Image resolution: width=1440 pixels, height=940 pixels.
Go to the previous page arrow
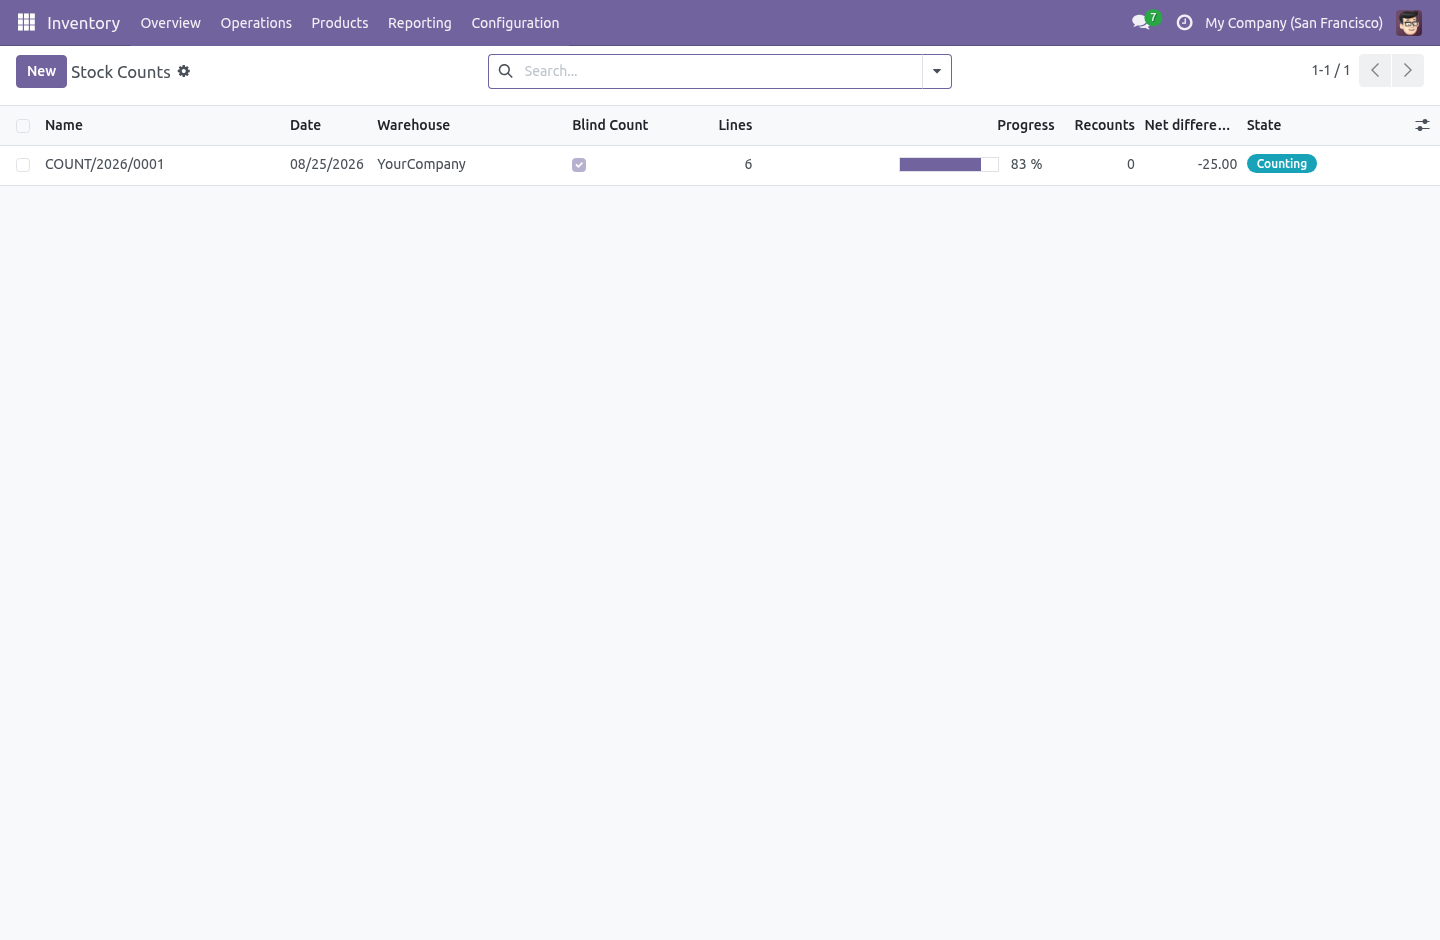pyautogui.click(x=1375, y=70)
